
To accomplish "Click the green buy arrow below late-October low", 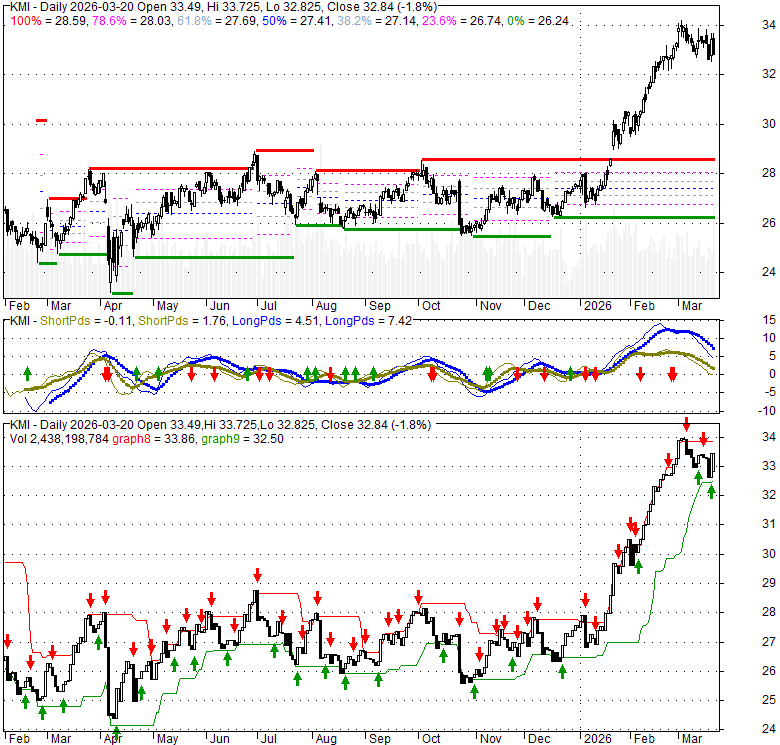I will (x=474, y=692).
